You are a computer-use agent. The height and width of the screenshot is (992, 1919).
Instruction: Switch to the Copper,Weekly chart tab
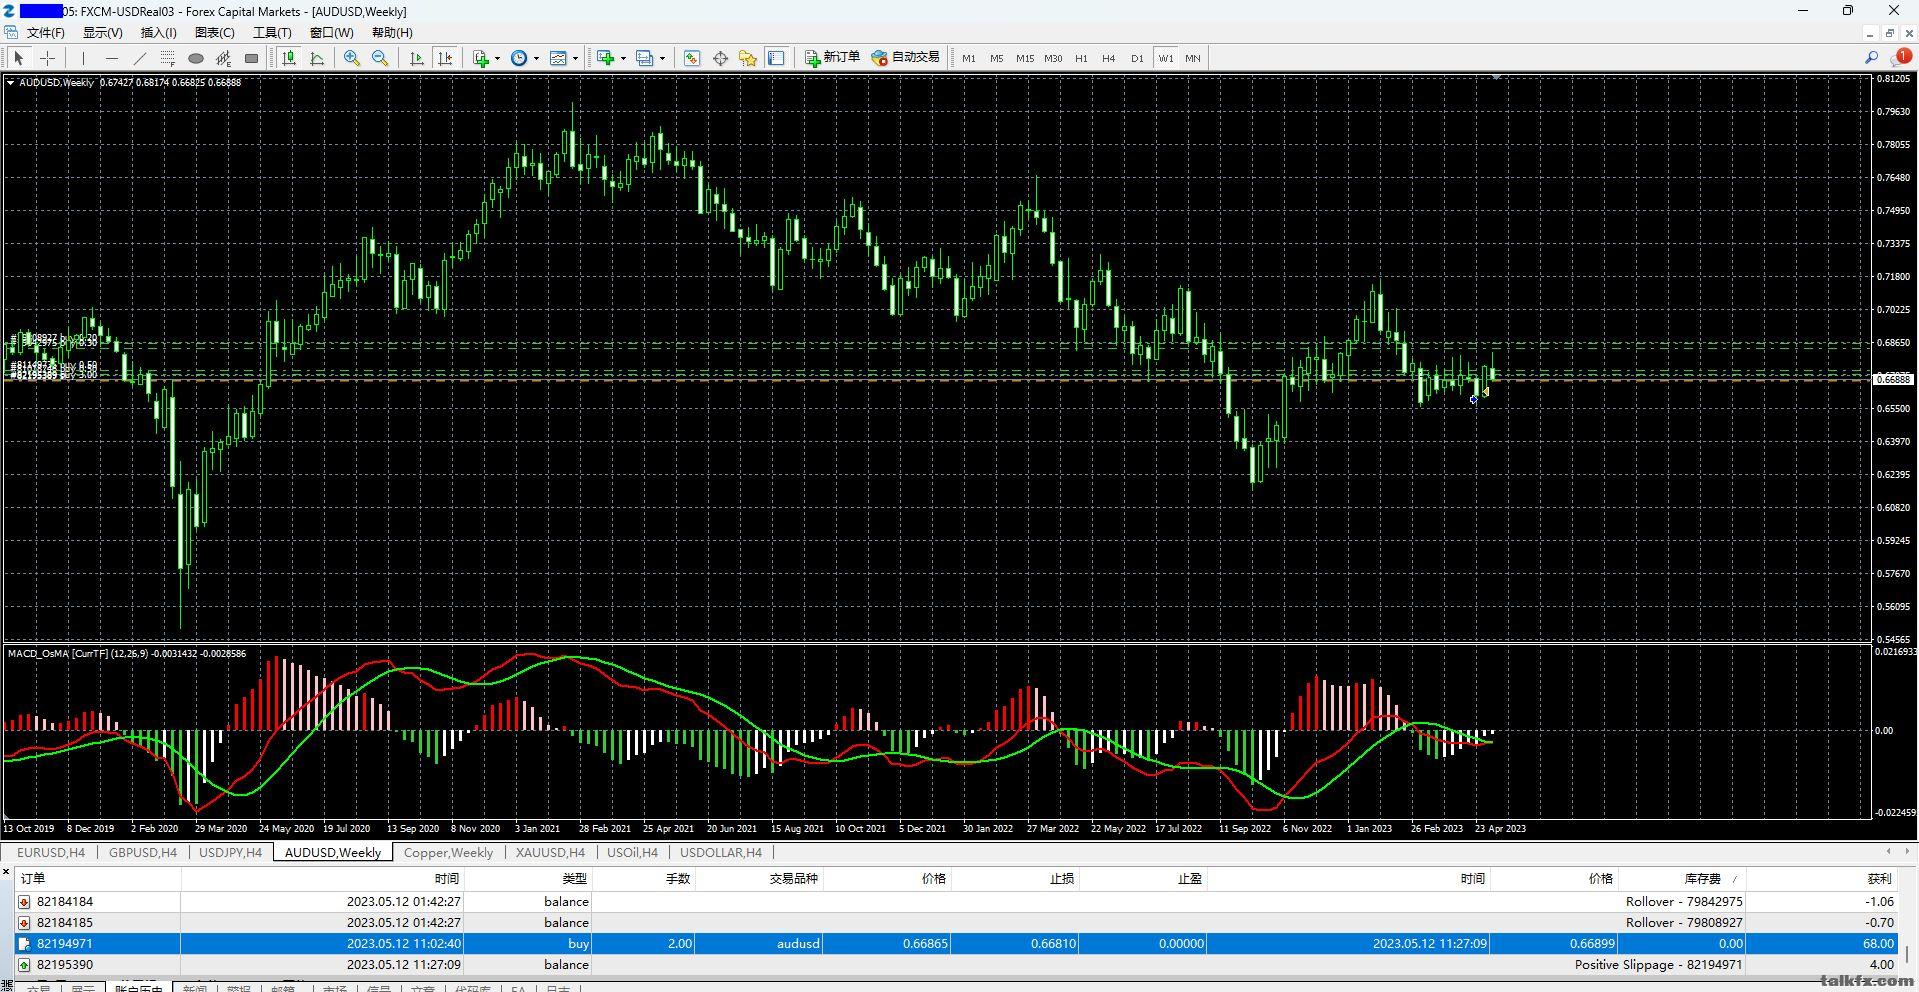click(x=448, y=853)
